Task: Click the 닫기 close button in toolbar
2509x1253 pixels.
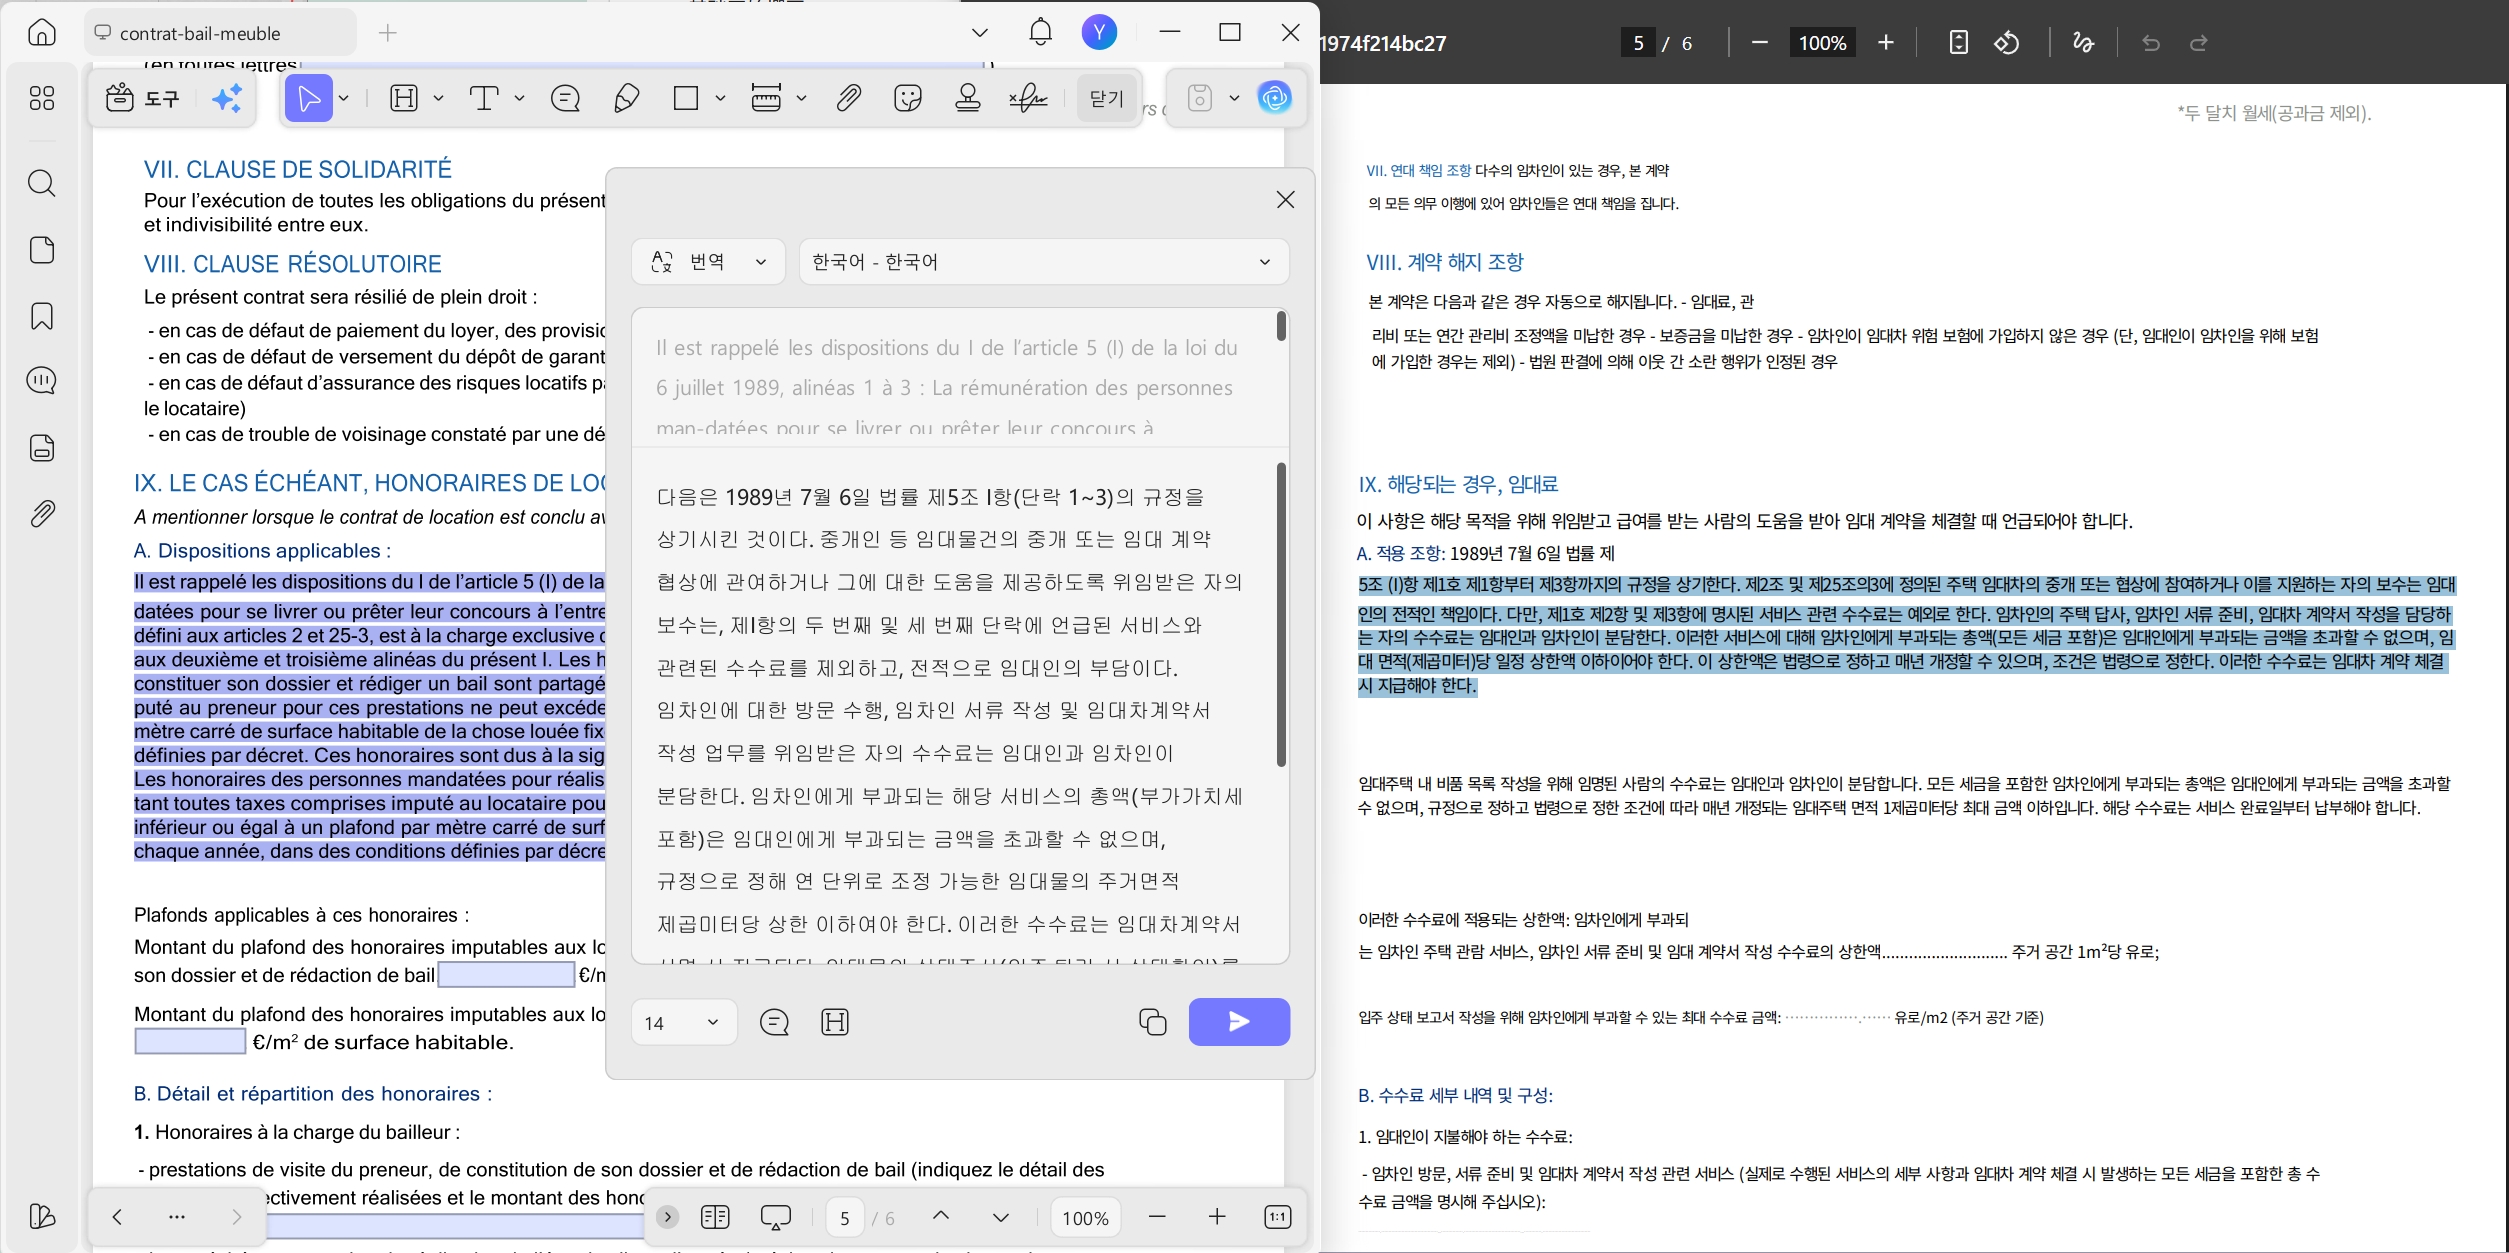Action: pyautogui.click(x=1107, y=98)
